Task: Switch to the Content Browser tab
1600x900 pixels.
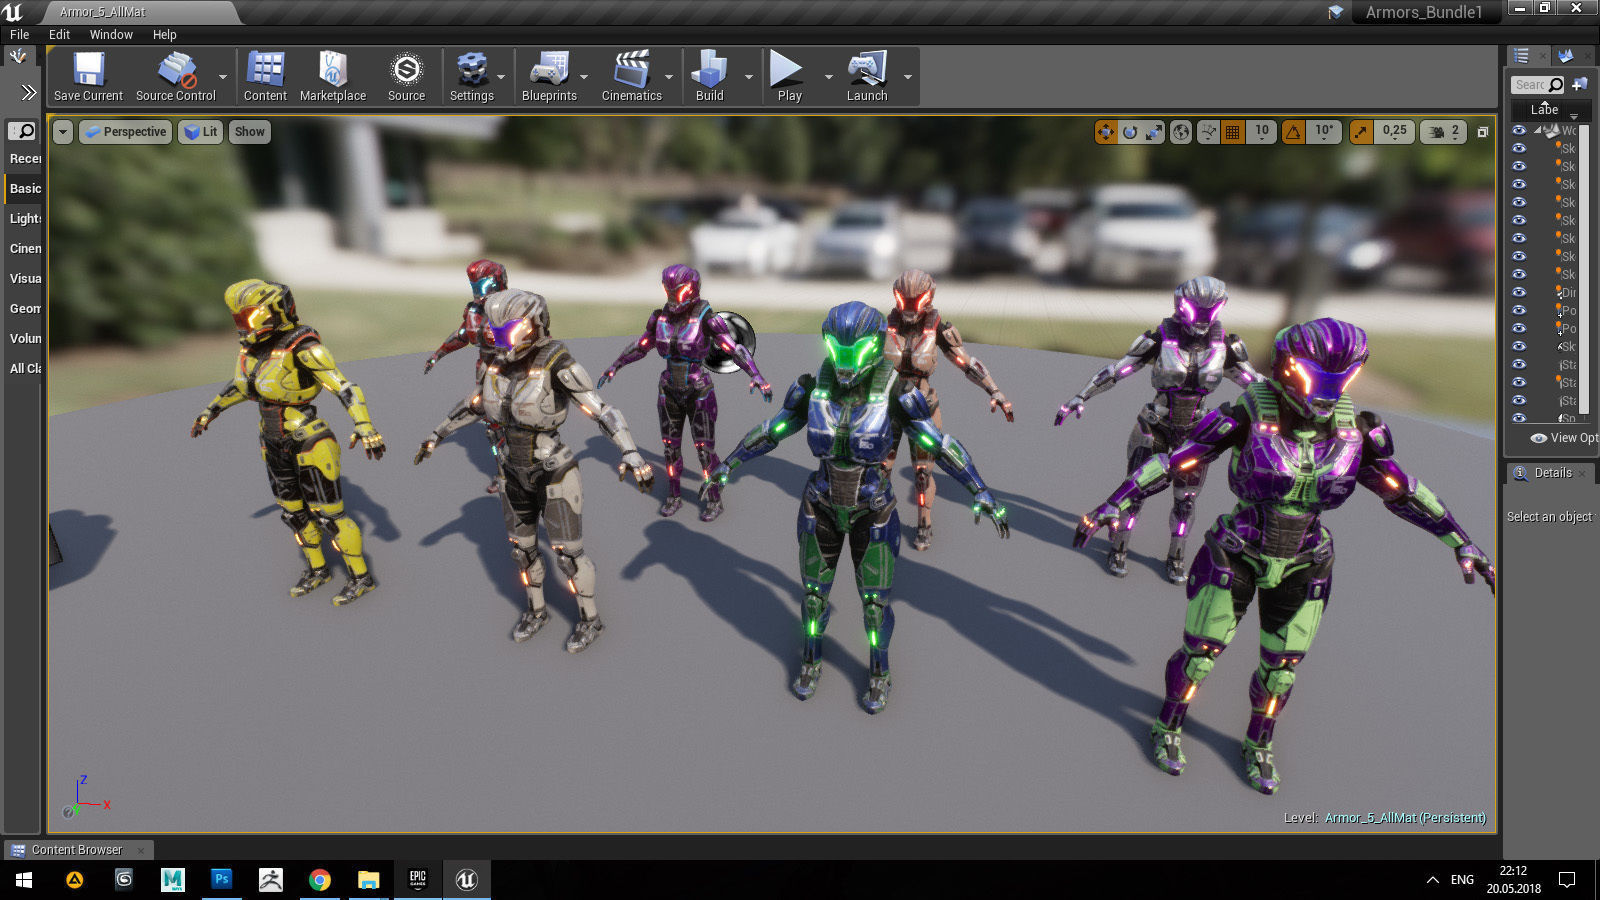Action: pyautogui.click(x=77, y=850)
